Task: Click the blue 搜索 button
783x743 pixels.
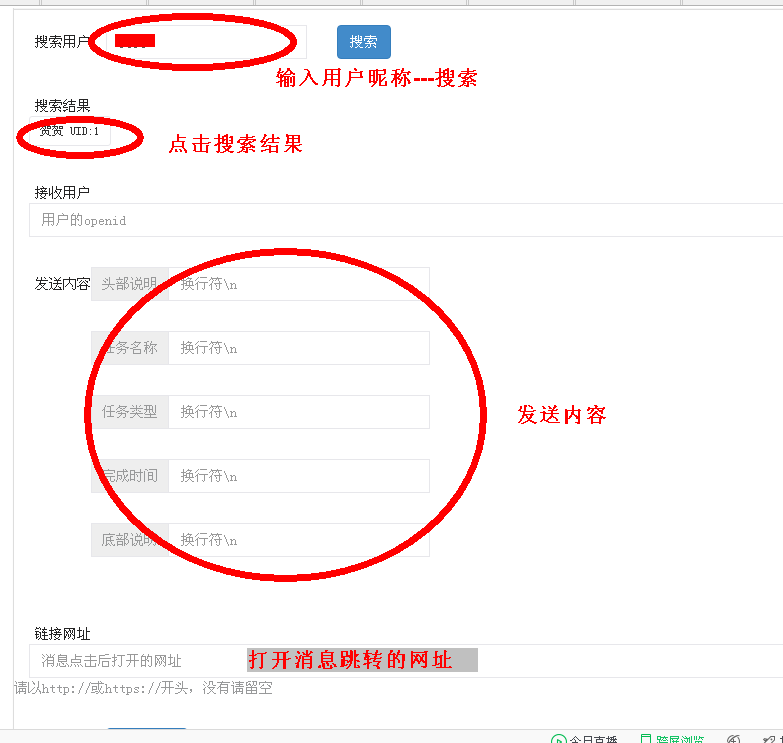Action: point(363,42)
